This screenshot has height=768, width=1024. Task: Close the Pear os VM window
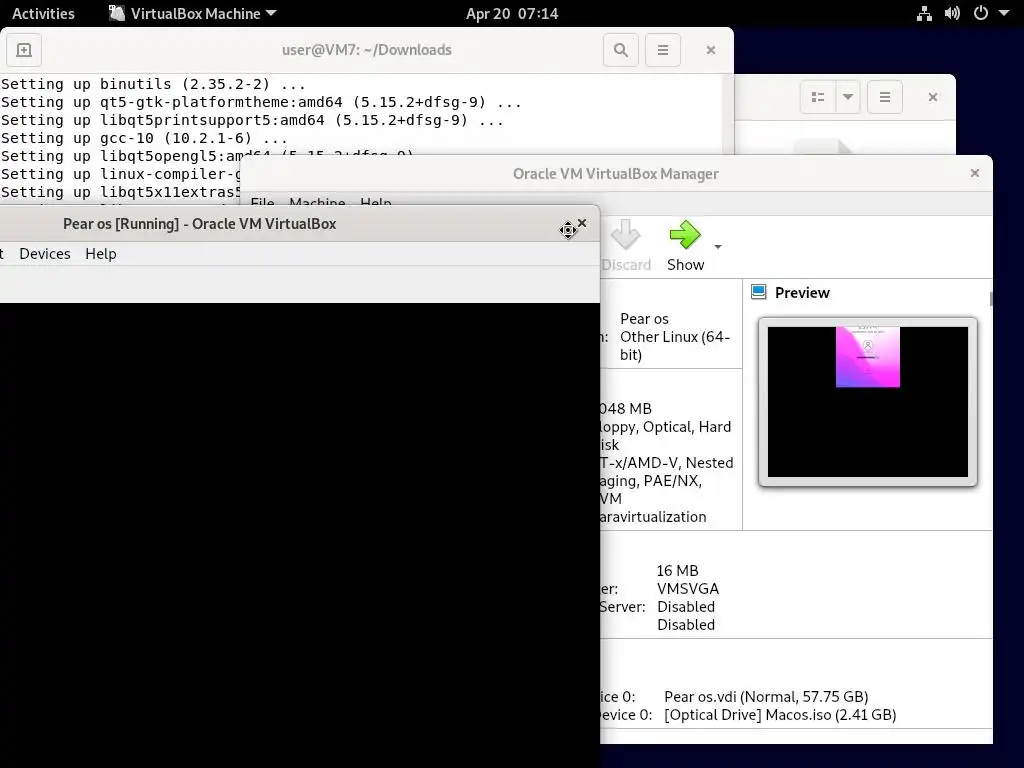(x=582, y=223)
